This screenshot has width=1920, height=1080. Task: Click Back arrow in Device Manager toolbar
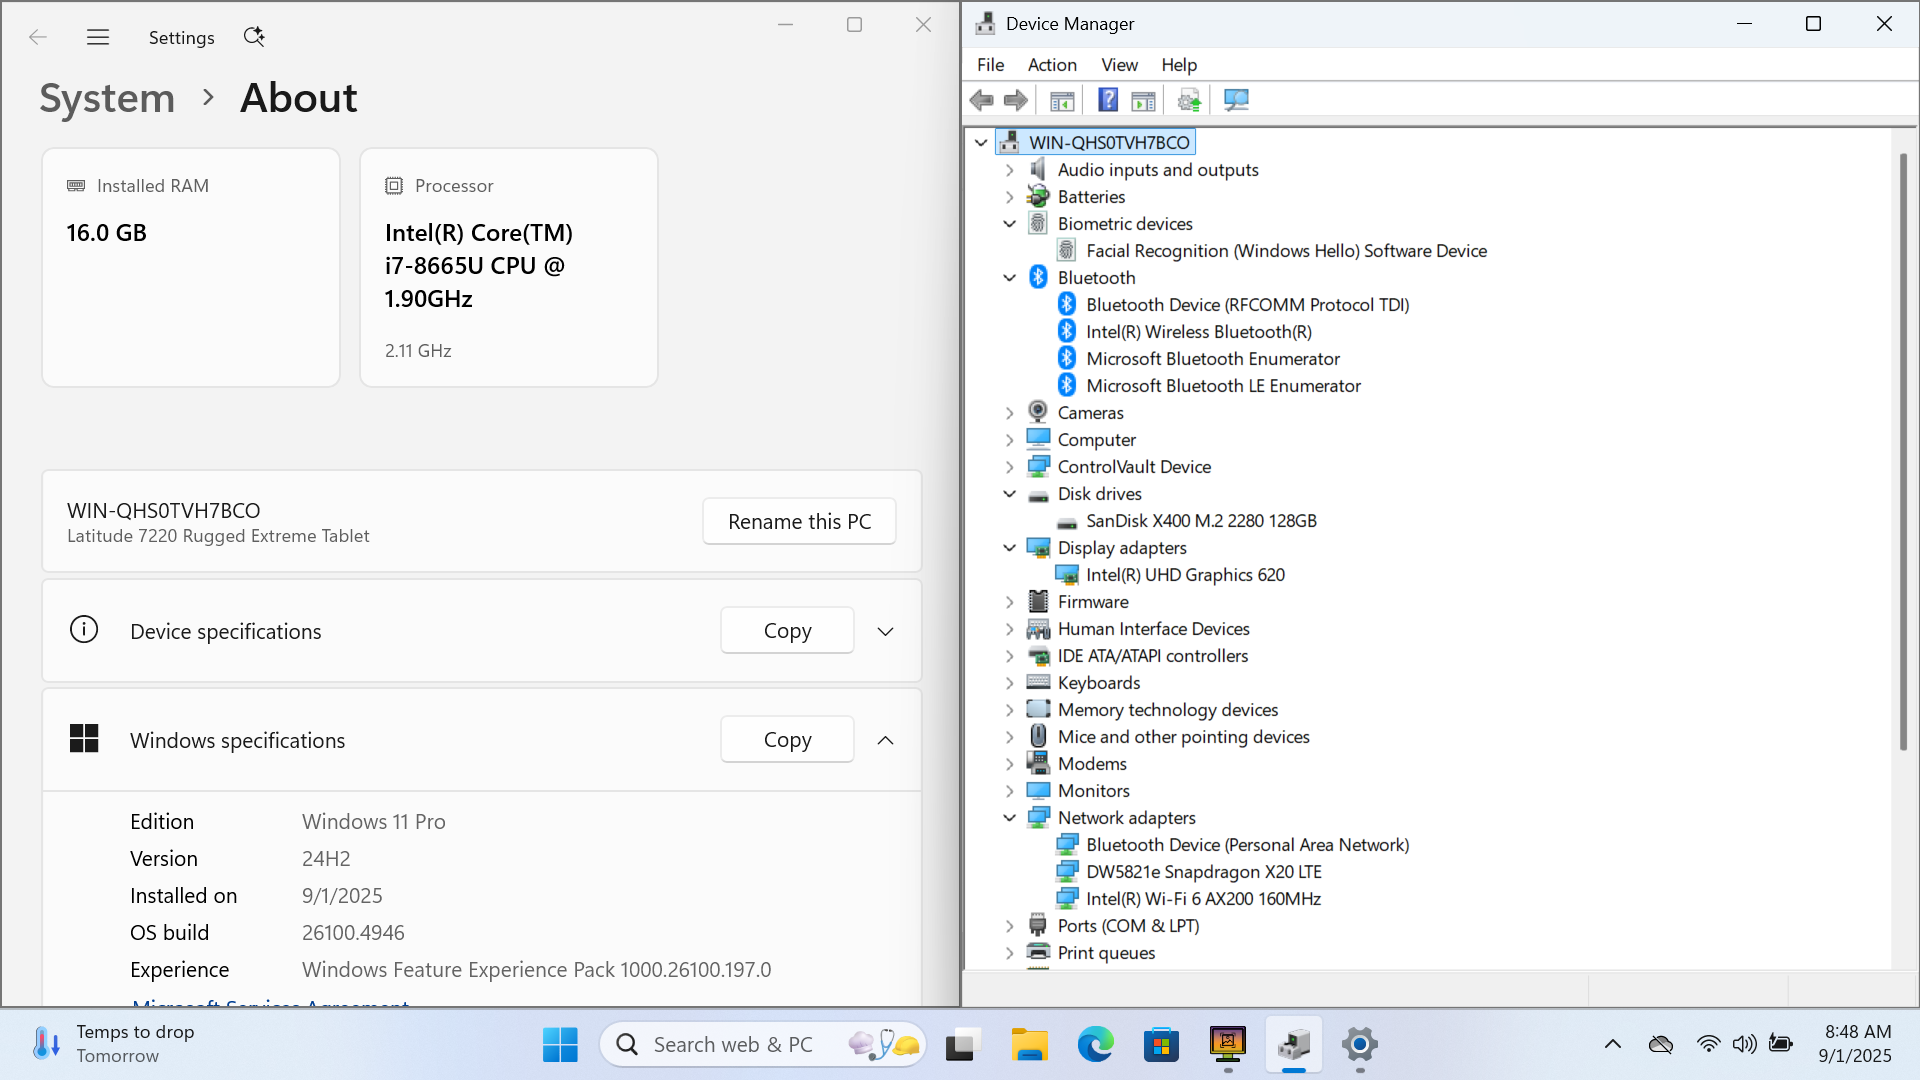[981, 100]
